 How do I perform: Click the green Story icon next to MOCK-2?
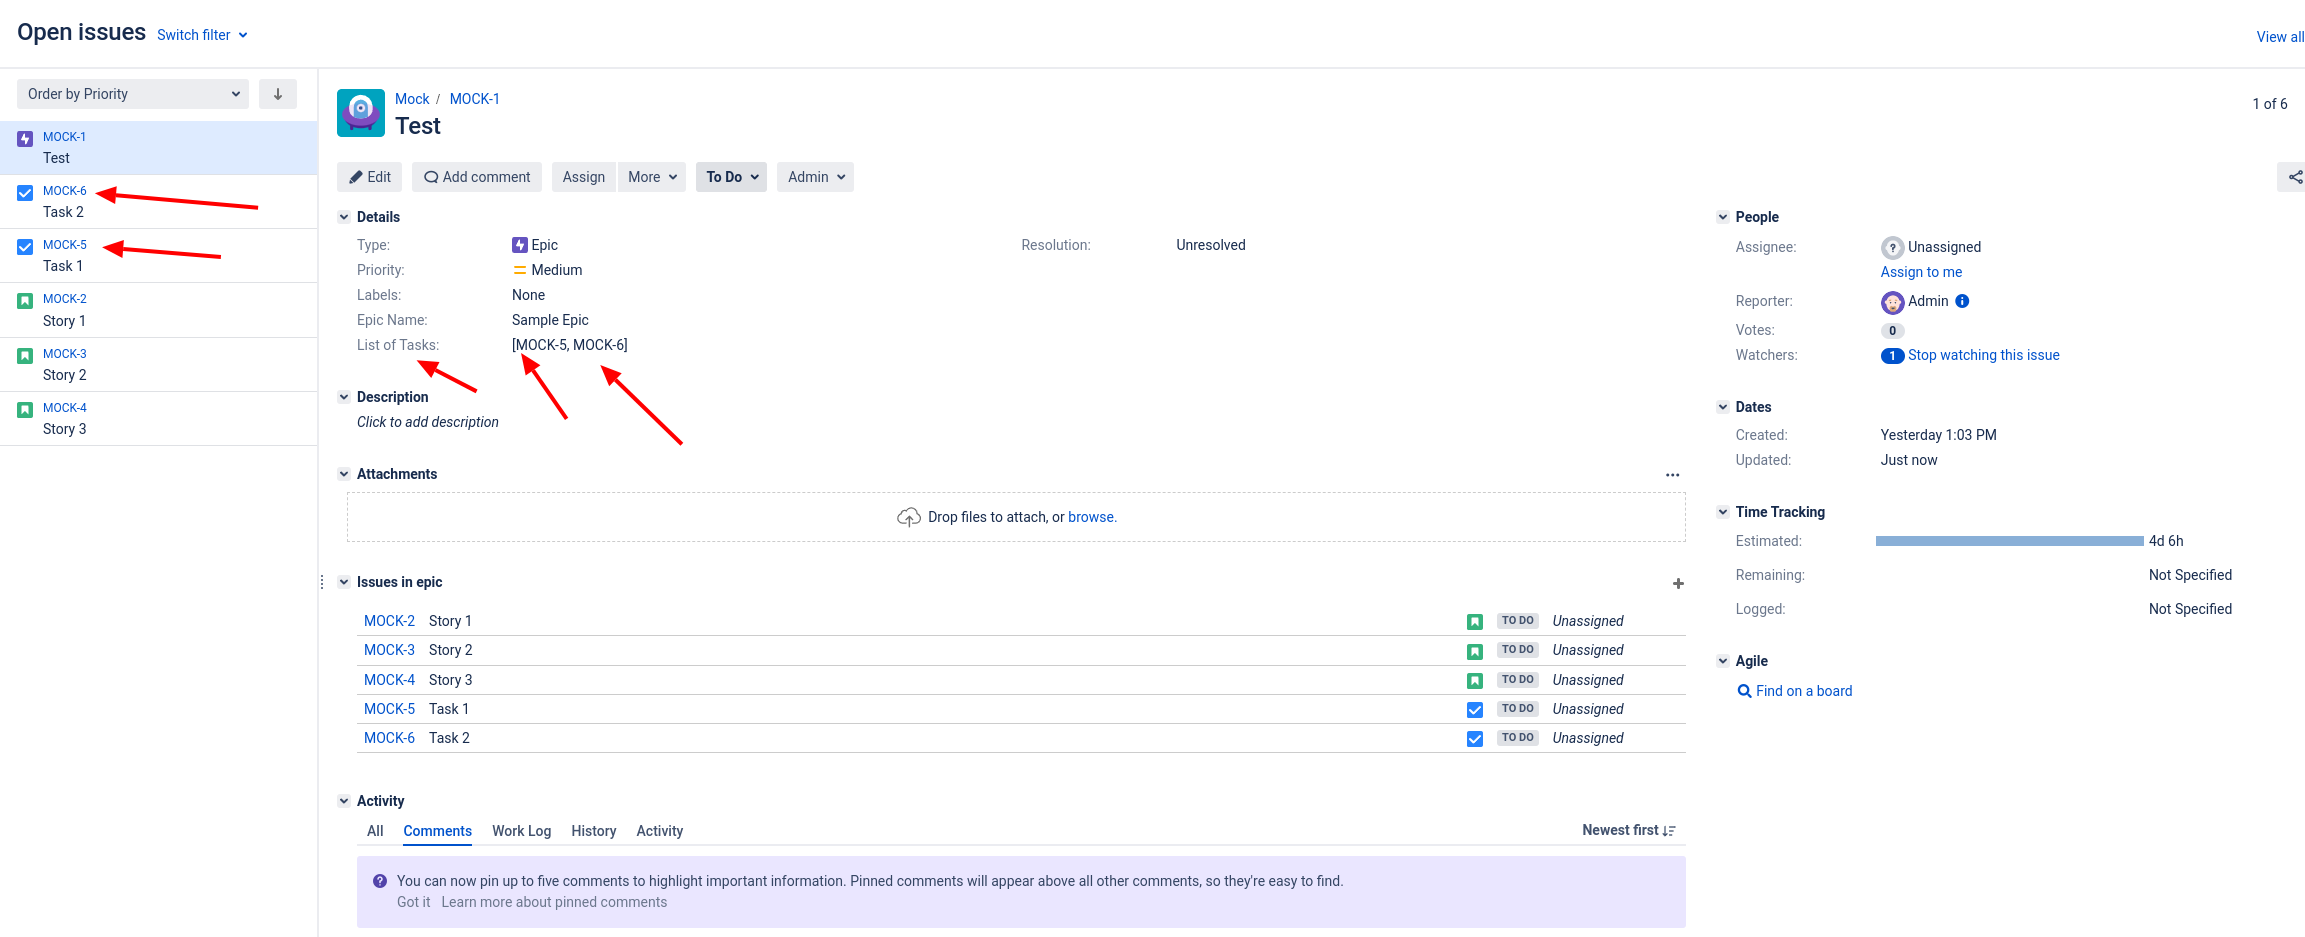[x=1475, y=620]
